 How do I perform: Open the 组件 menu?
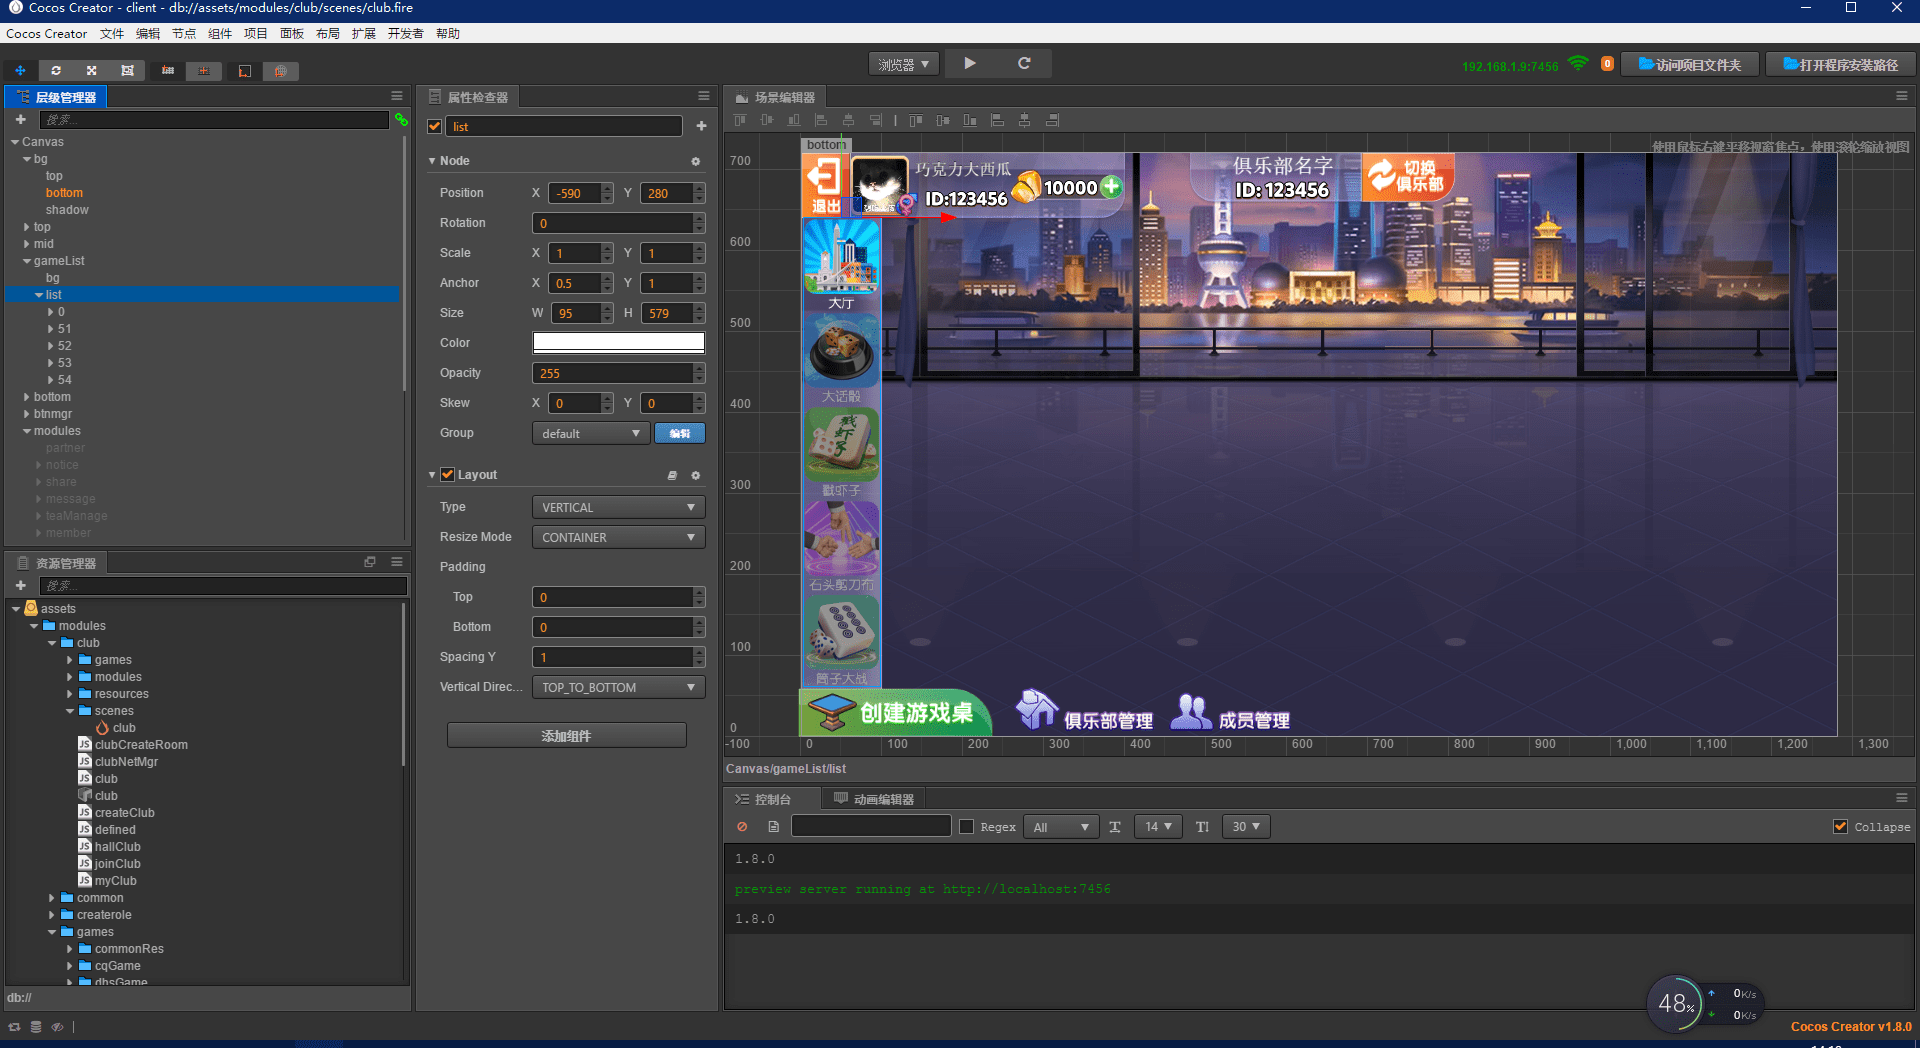220,34
